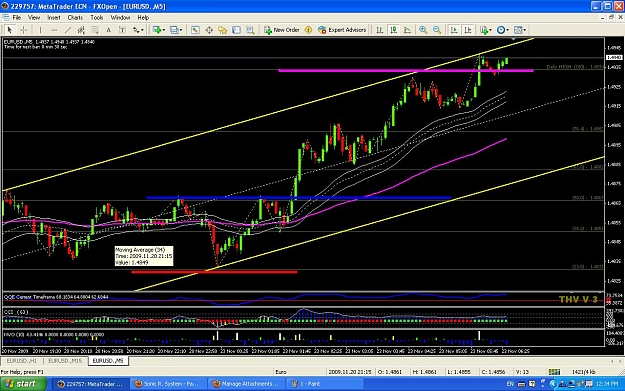Click the tray clock showing 12:34 PM

click(607, 384)
